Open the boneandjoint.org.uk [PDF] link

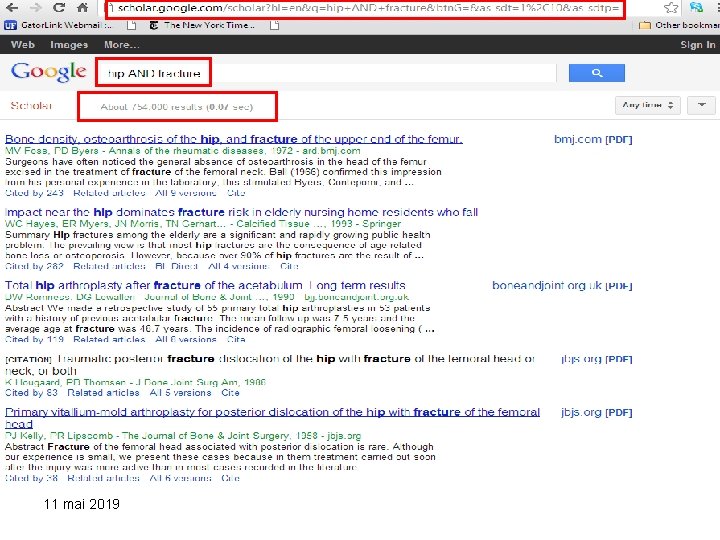pyautogui.click(x=562, y=286)
